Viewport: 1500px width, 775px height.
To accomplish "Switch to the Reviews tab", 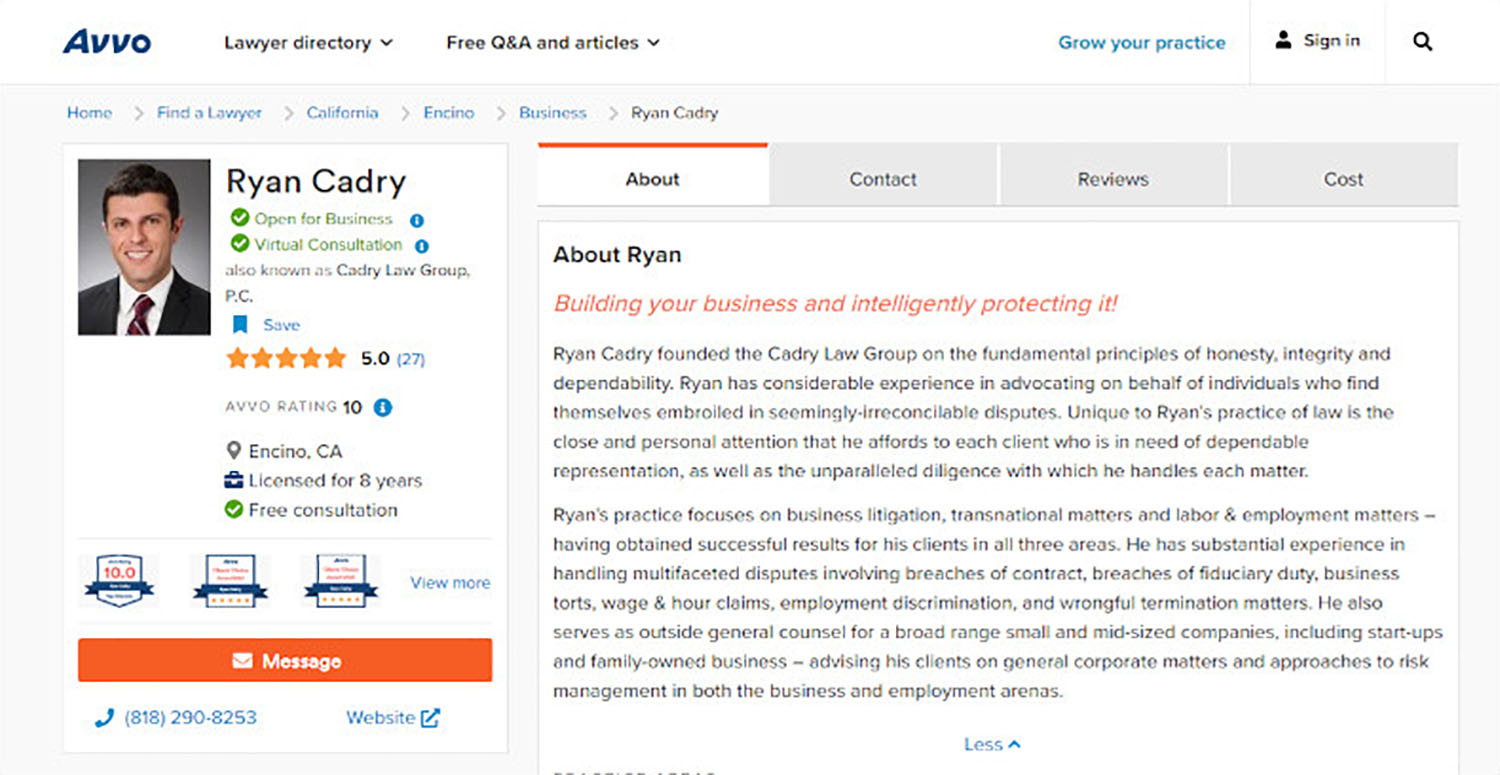I will [x=1113, y=178].
